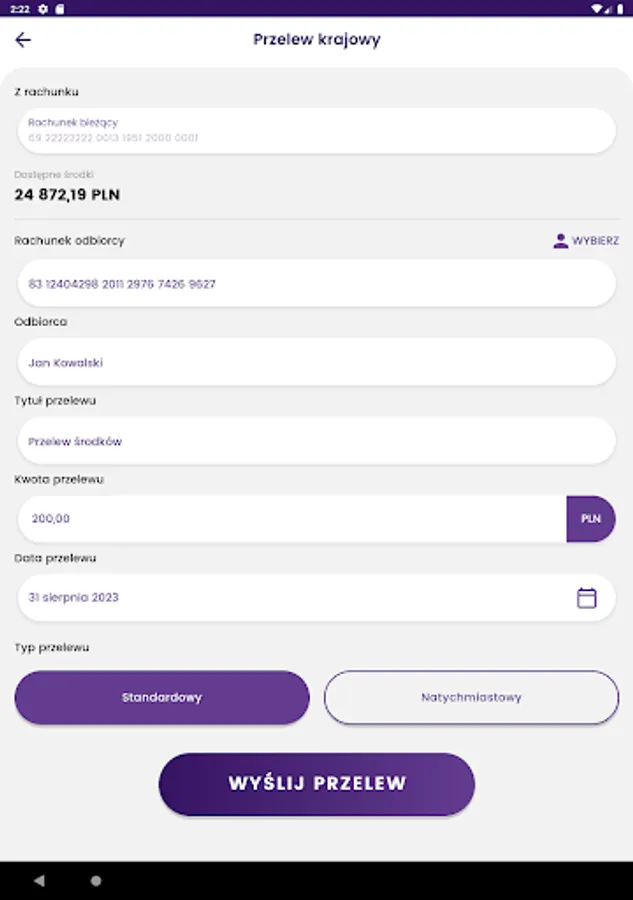Viewport: 633px width, 900px height.
Task: Tap the battery icon in status bar
Action: [620, 9]
